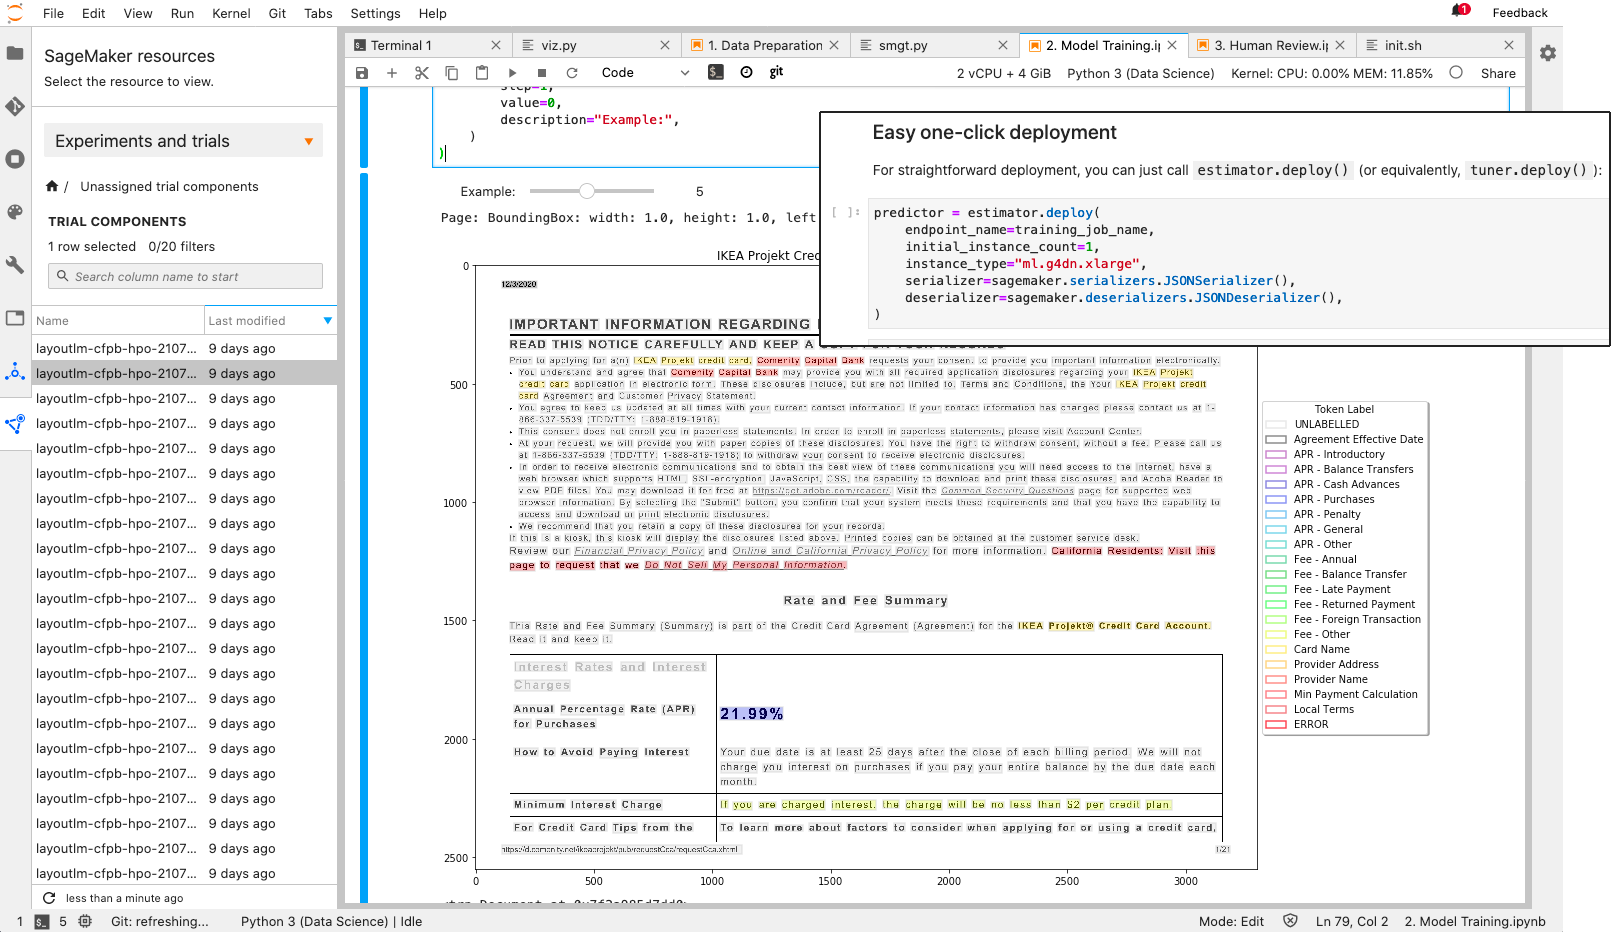Switch kernel via Python 3 (Data Science)
Viewport: 1611px width, 932px height.
1141,73
